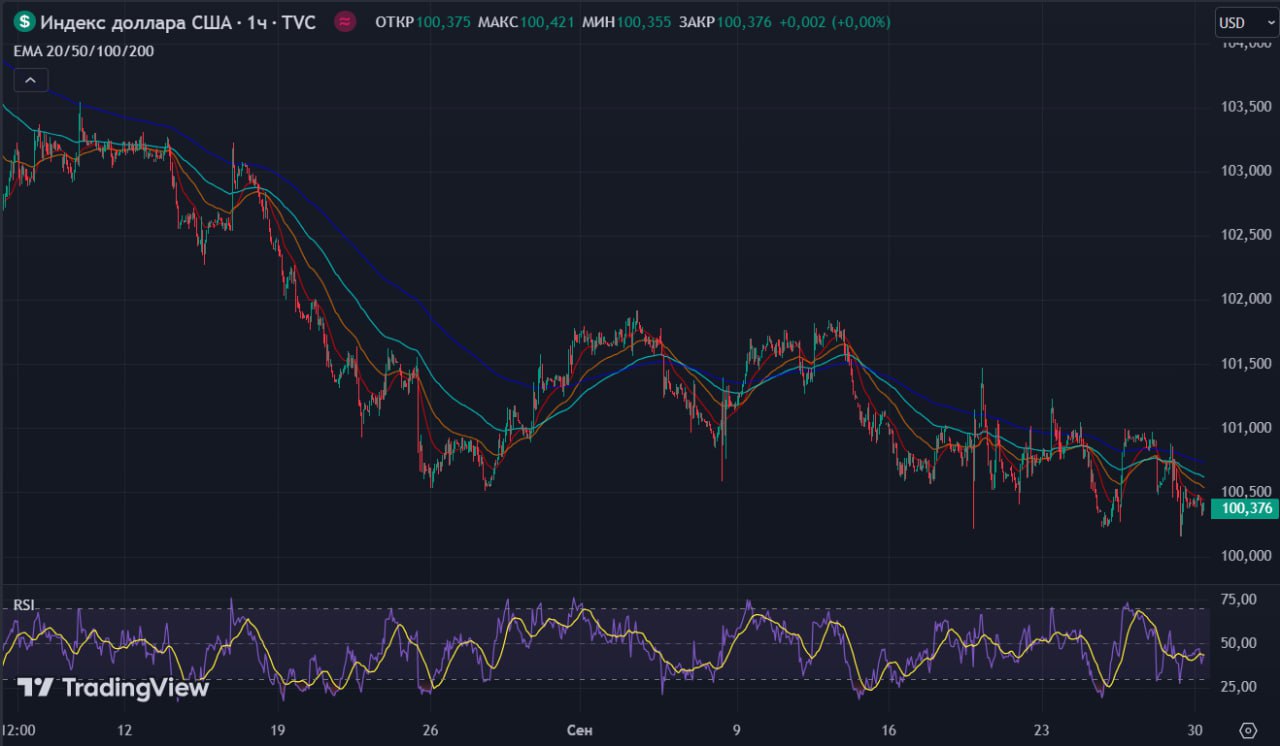Select the RSI indicator label
This screenshot has width=1280, height=746.
23,604
